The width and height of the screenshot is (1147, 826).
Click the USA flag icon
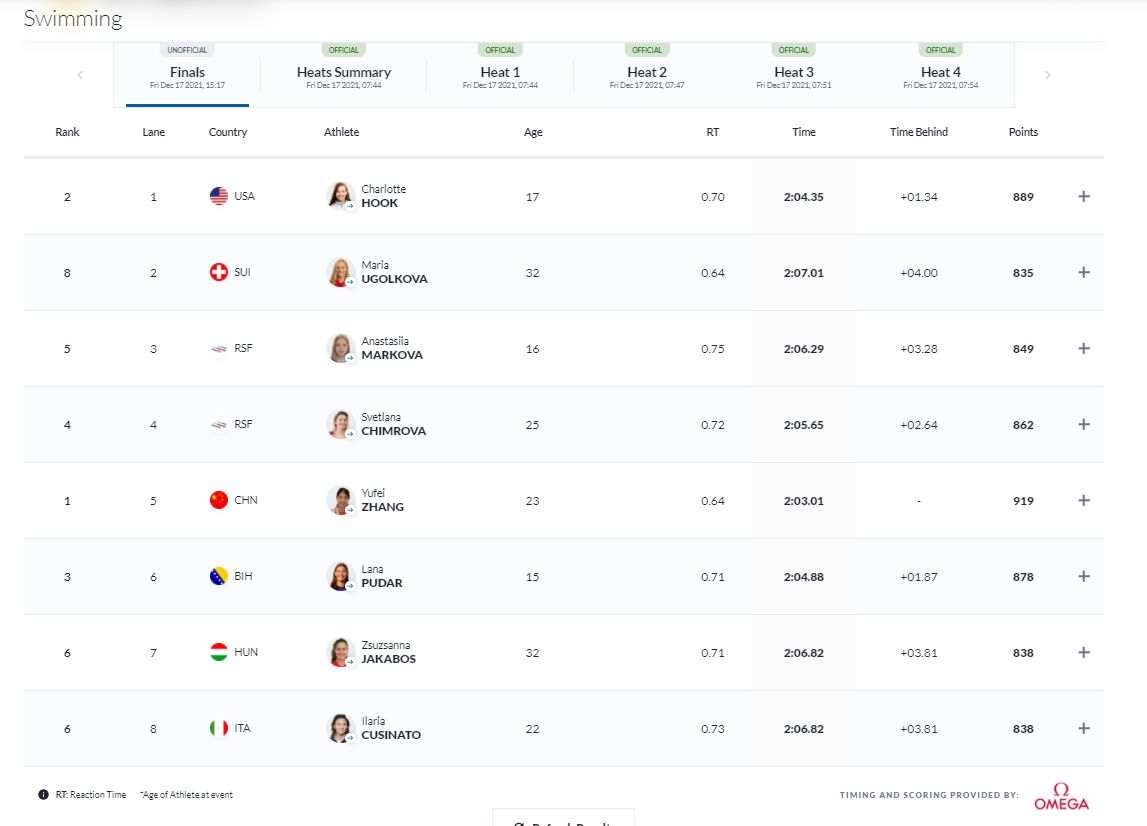[x=219, y=196]
